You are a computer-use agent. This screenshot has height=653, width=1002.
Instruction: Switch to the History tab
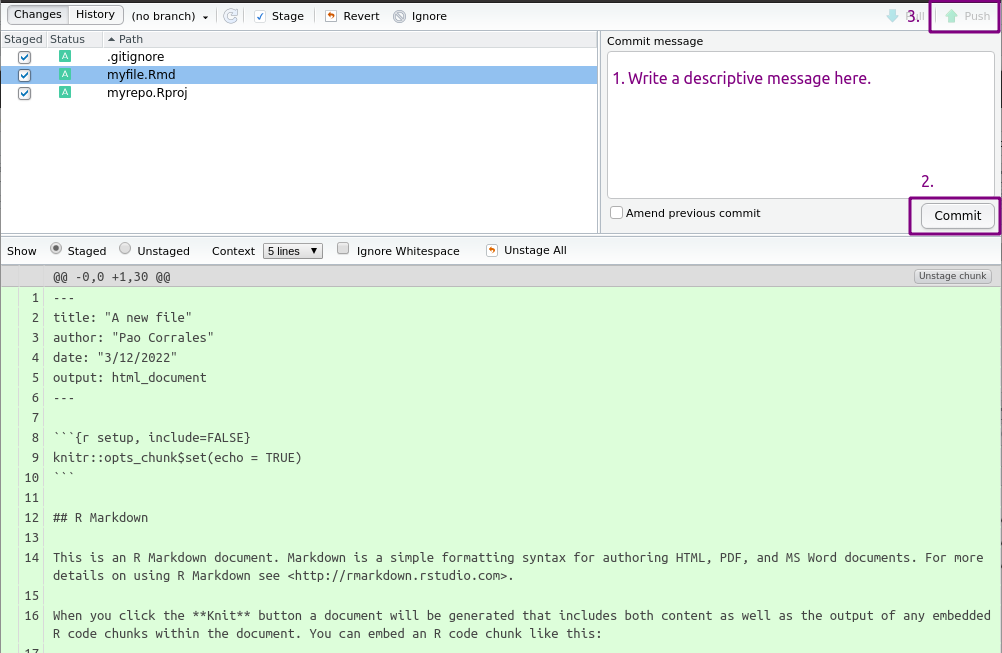pyautogui.click(x=95, y=14)
